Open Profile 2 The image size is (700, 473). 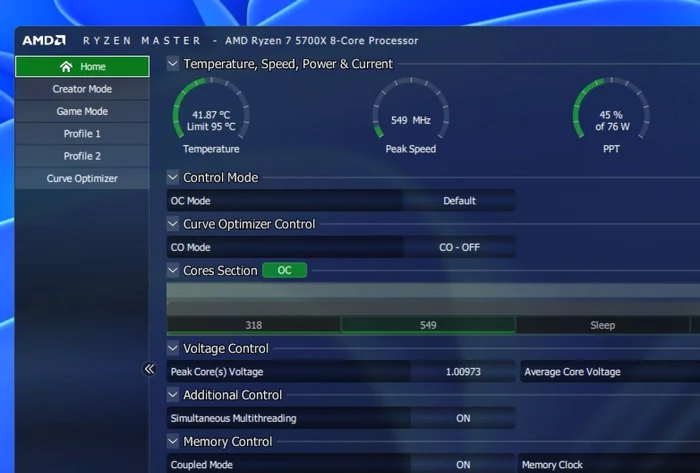coord(82,156)
